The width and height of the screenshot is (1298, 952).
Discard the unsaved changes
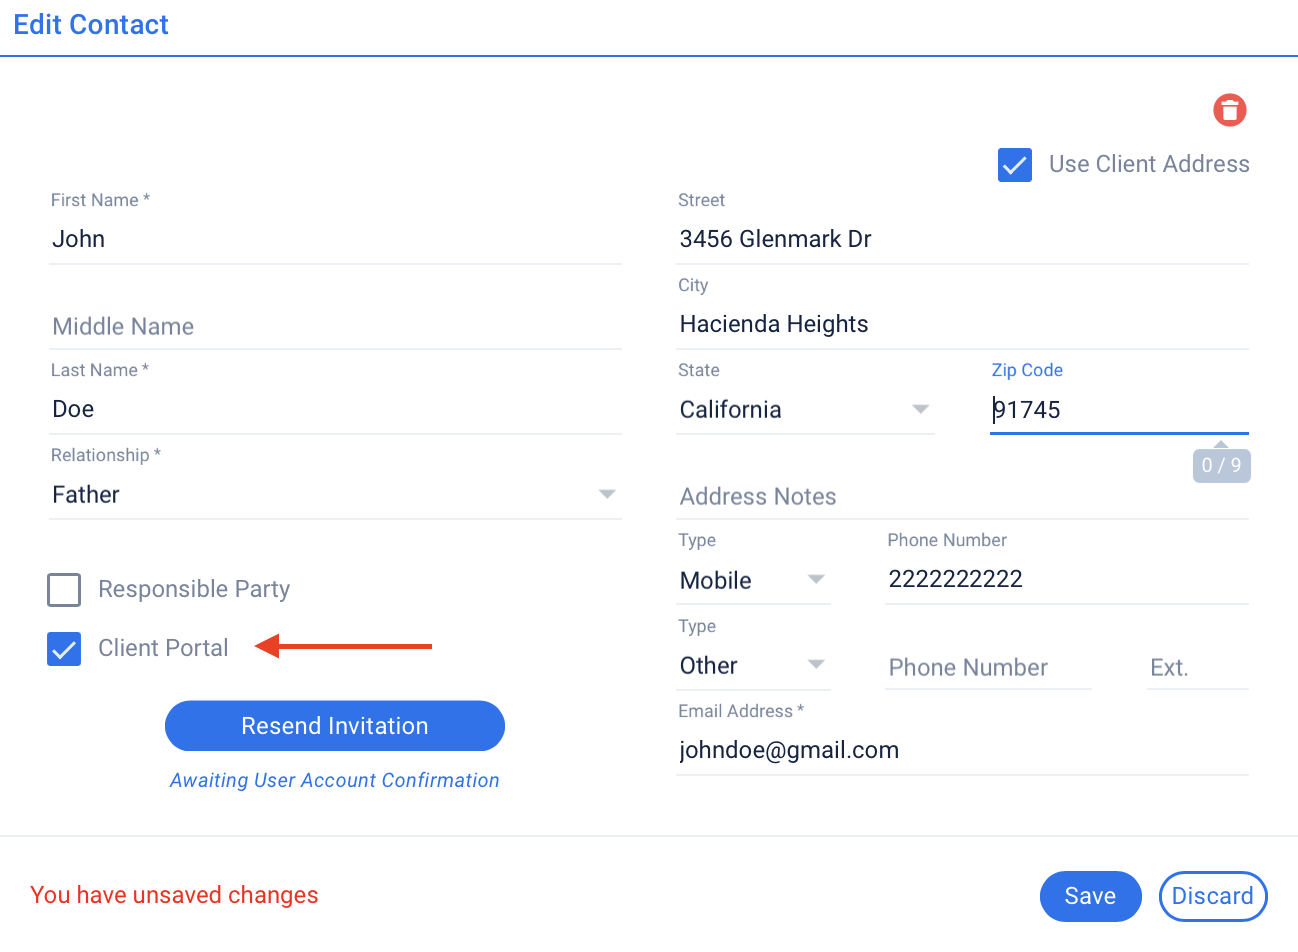[x=1212, y=896]
